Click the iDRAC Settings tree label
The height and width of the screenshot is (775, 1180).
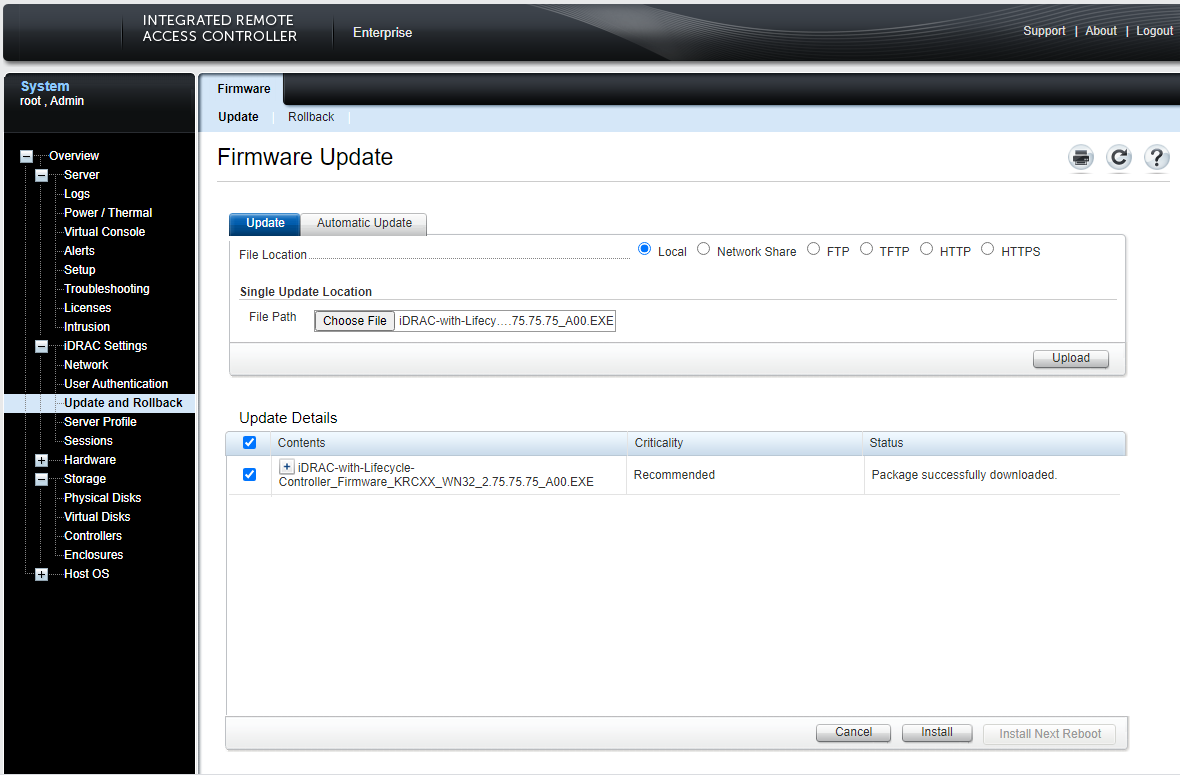coord(105,346)
